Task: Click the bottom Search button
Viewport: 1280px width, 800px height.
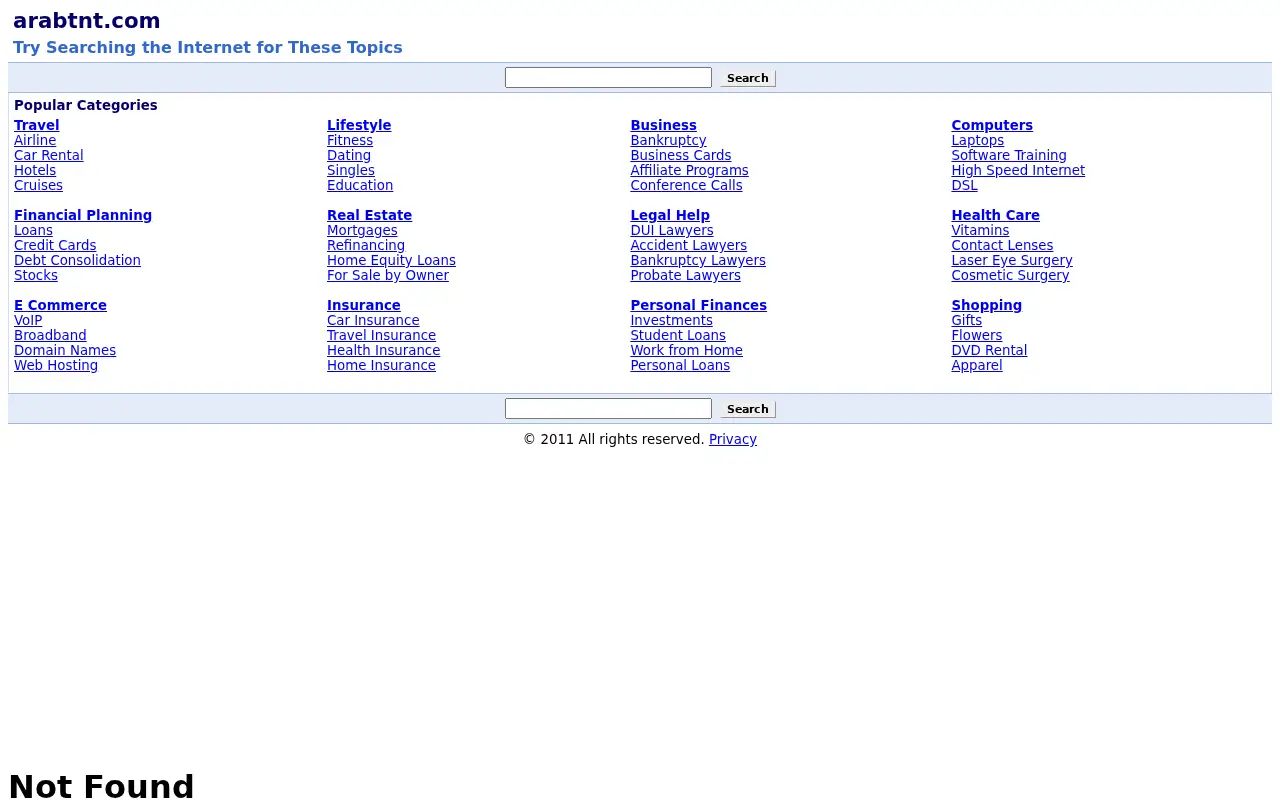Action: pyautogui.click(x=748, y=409)
